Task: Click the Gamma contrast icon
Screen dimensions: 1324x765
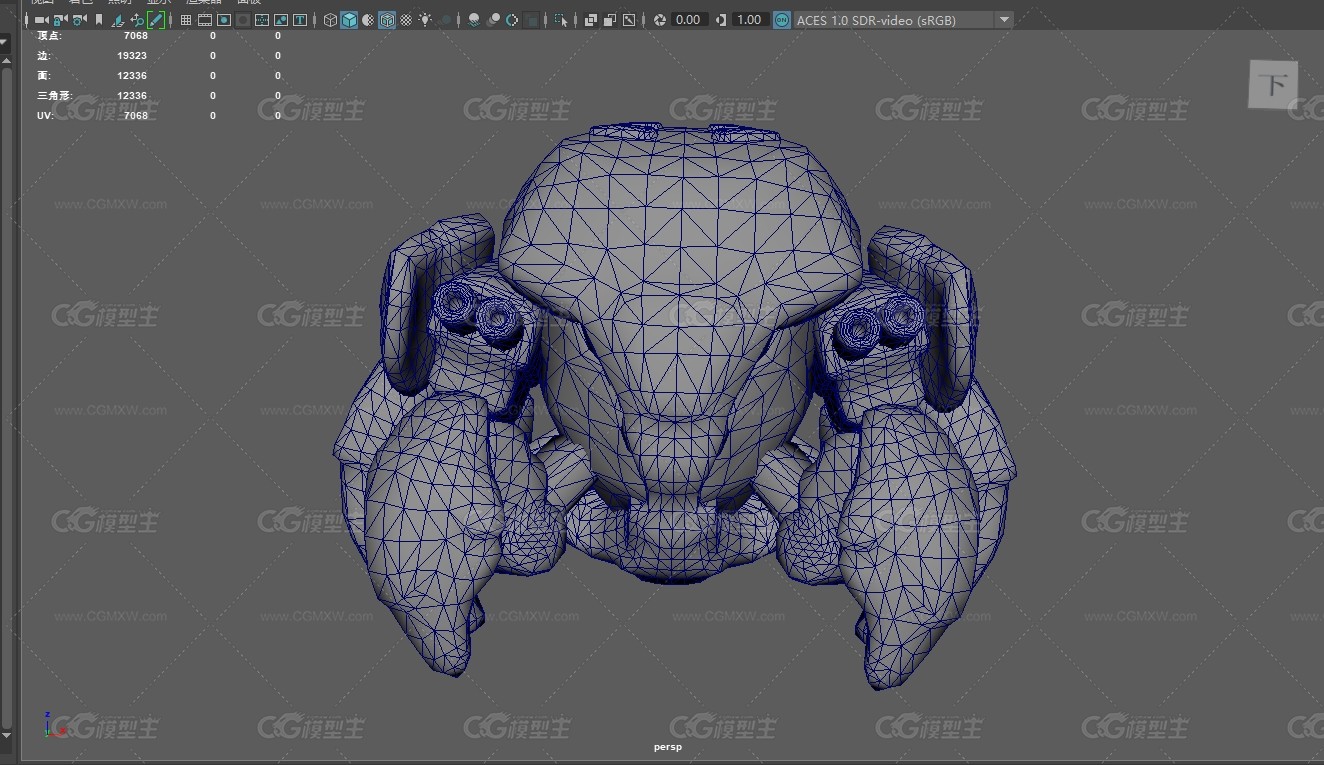Action: pos(722,20)
